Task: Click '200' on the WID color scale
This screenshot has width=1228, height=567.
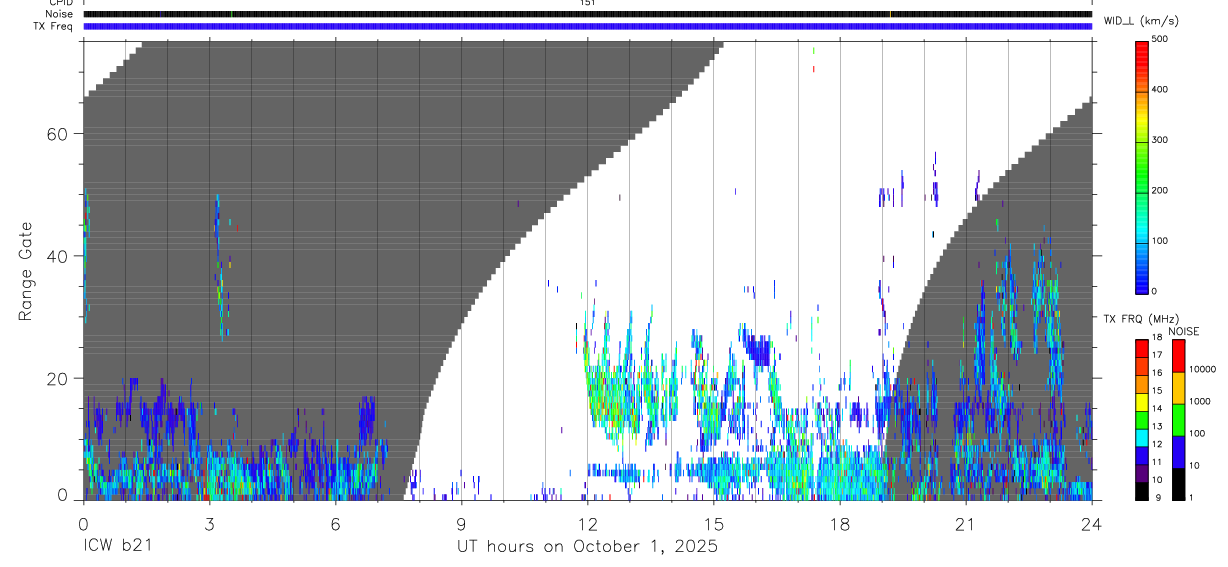Action: coord(1160,190)
